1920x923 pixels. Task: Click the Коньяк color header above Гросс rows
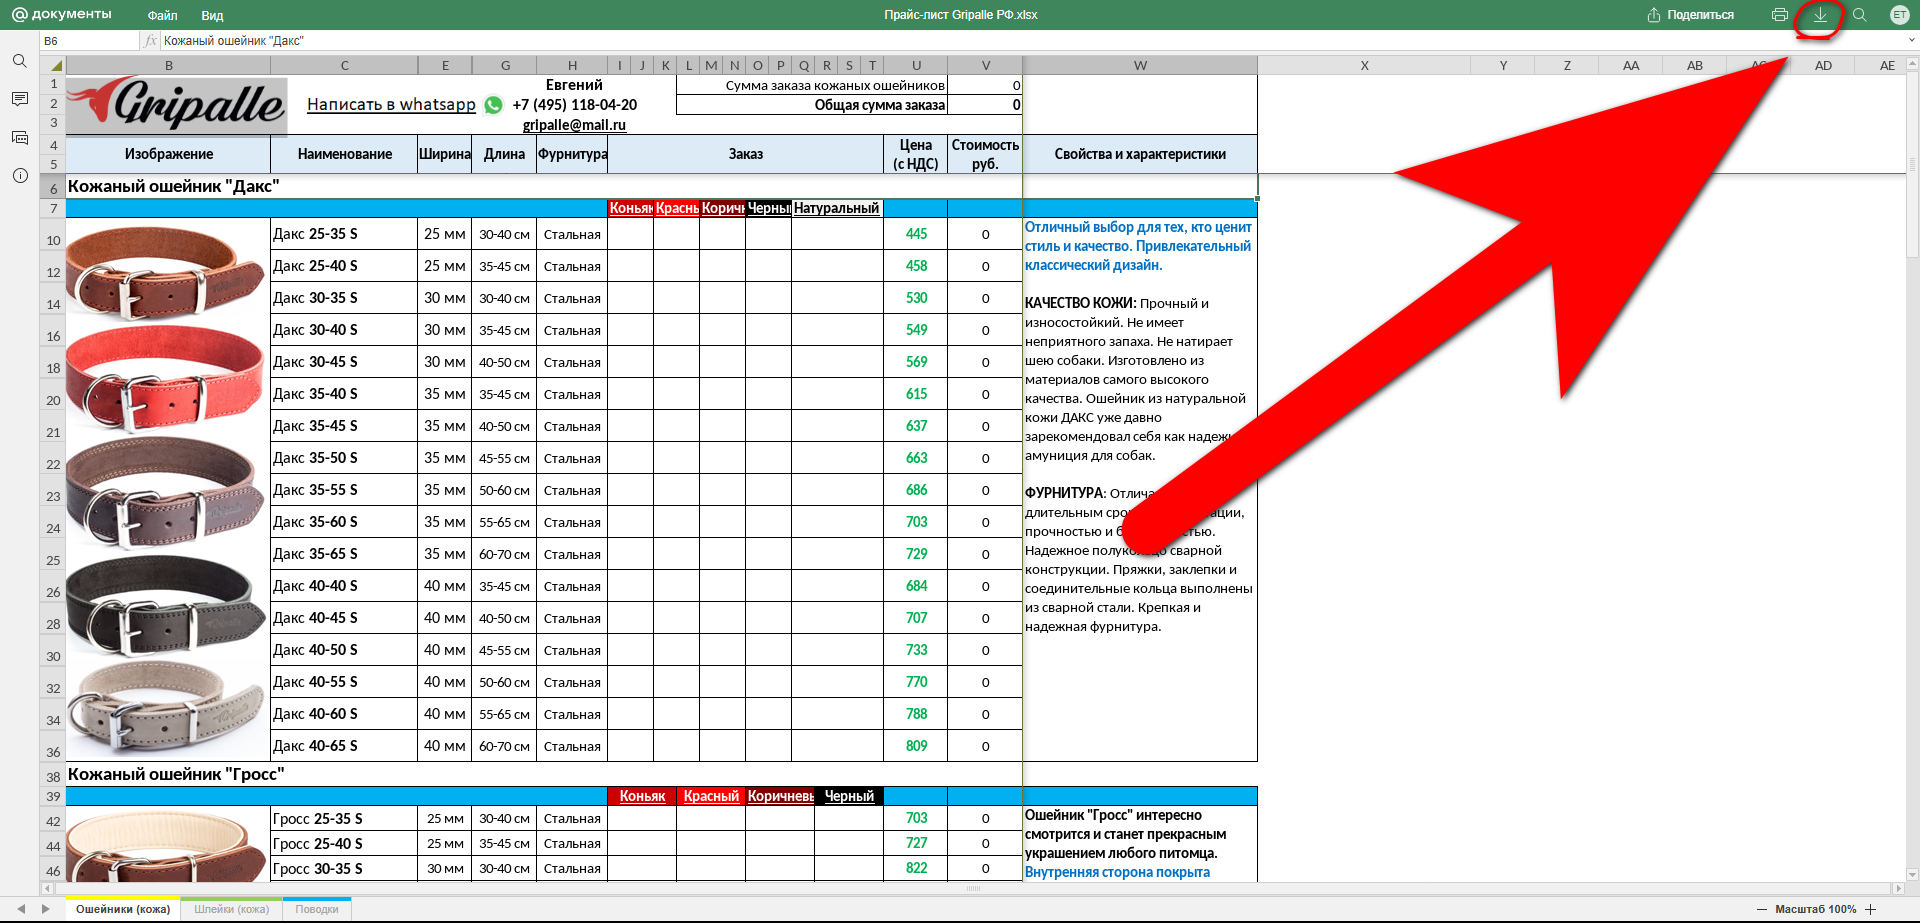tap(642, 796)
